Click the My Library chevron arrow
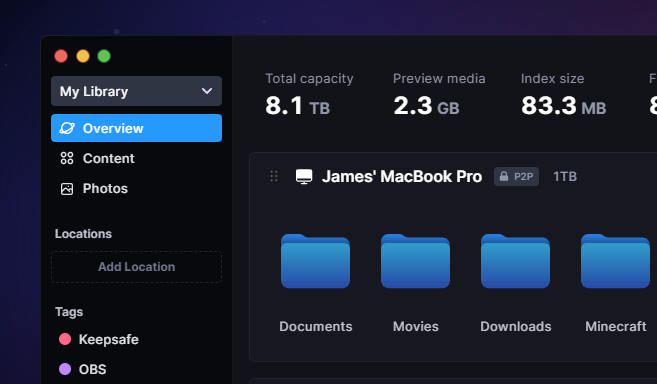This screenshot has width=657, height=384. pyautogui.click(x=207, y=91)
